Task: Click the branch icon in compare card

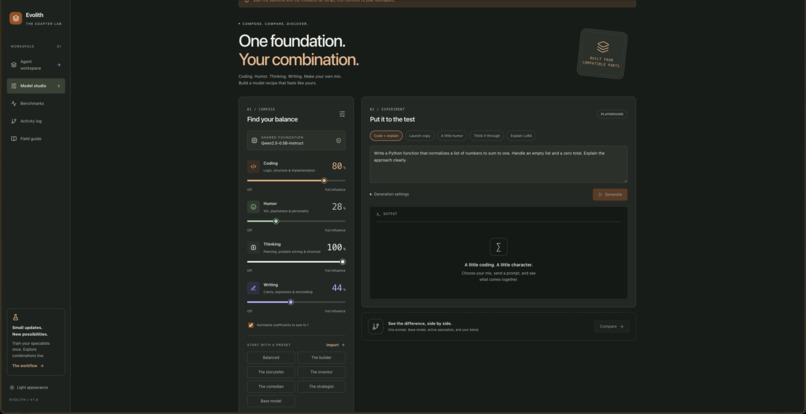Action: coord(376,326)
